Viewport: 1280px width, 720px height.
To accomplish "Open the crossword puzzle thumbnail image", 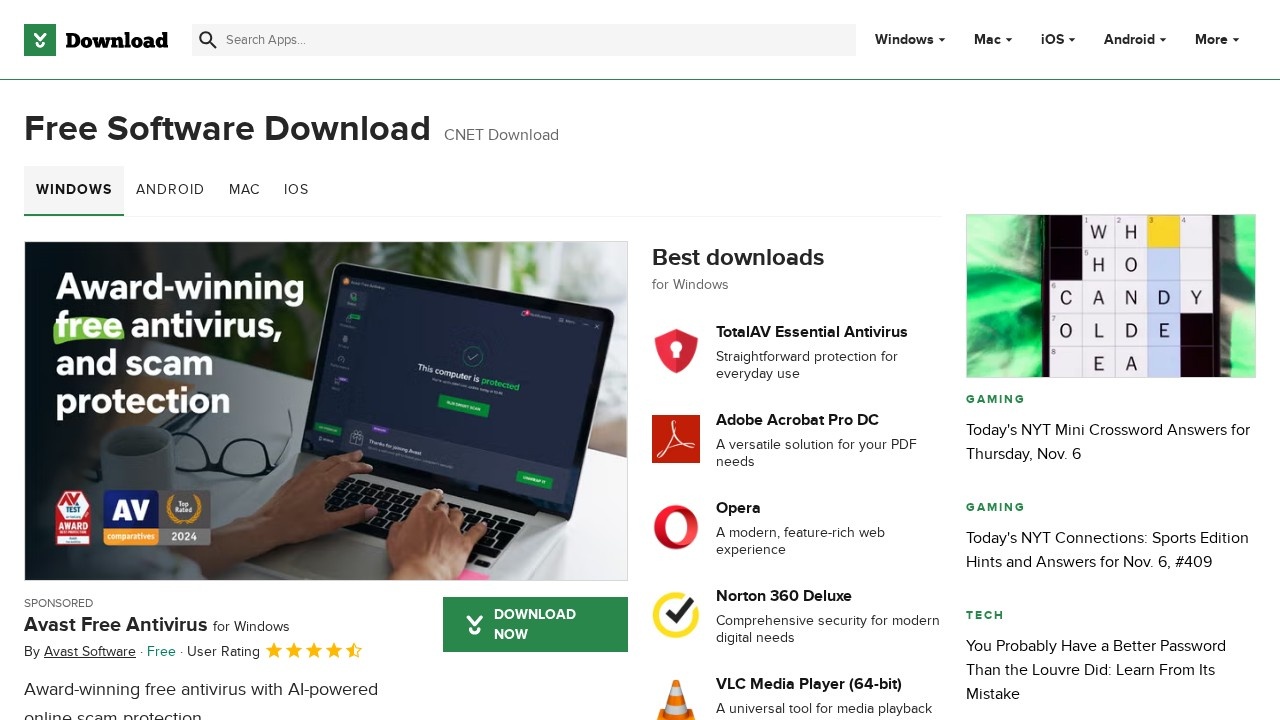I will [x=1110, y=295].
